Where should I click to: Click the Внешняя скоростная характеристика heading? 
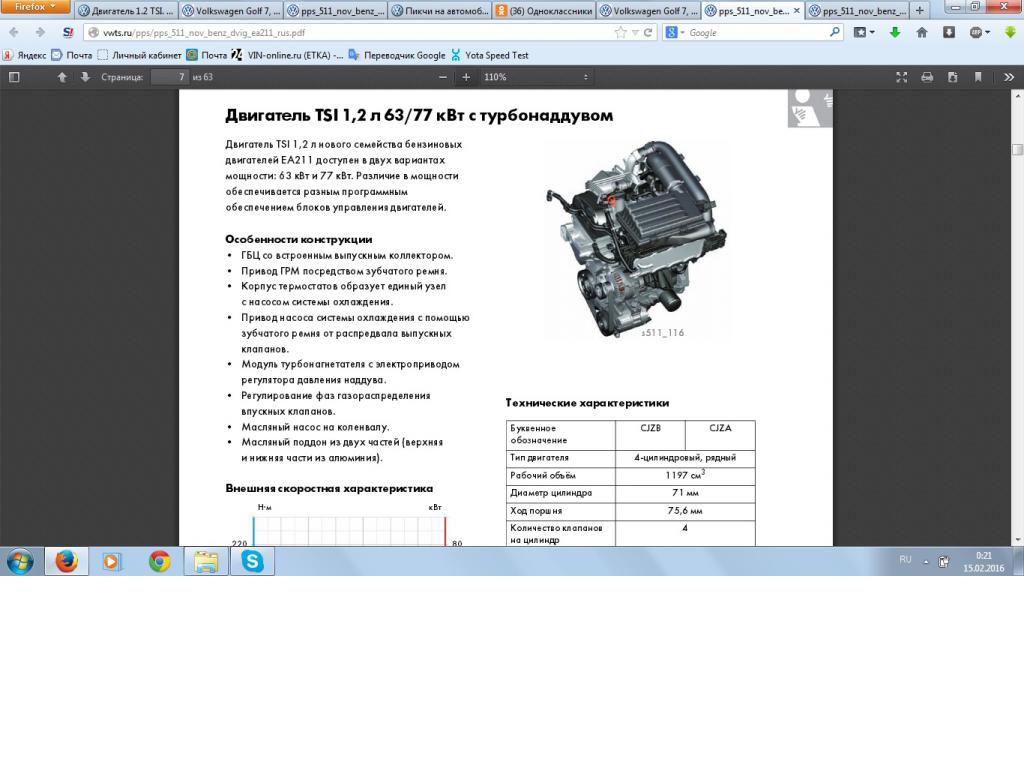[329, 488]
